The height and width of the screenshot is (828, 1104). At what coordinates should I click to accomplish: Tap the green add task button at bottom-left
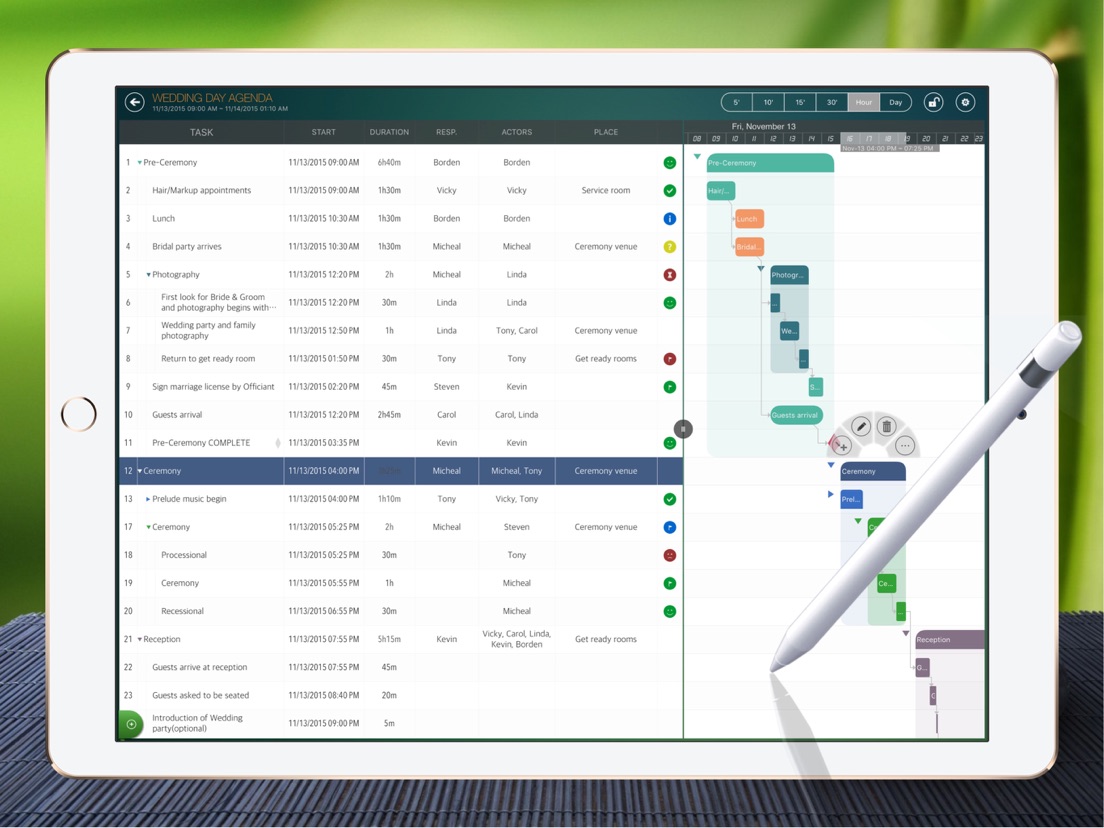131,724
